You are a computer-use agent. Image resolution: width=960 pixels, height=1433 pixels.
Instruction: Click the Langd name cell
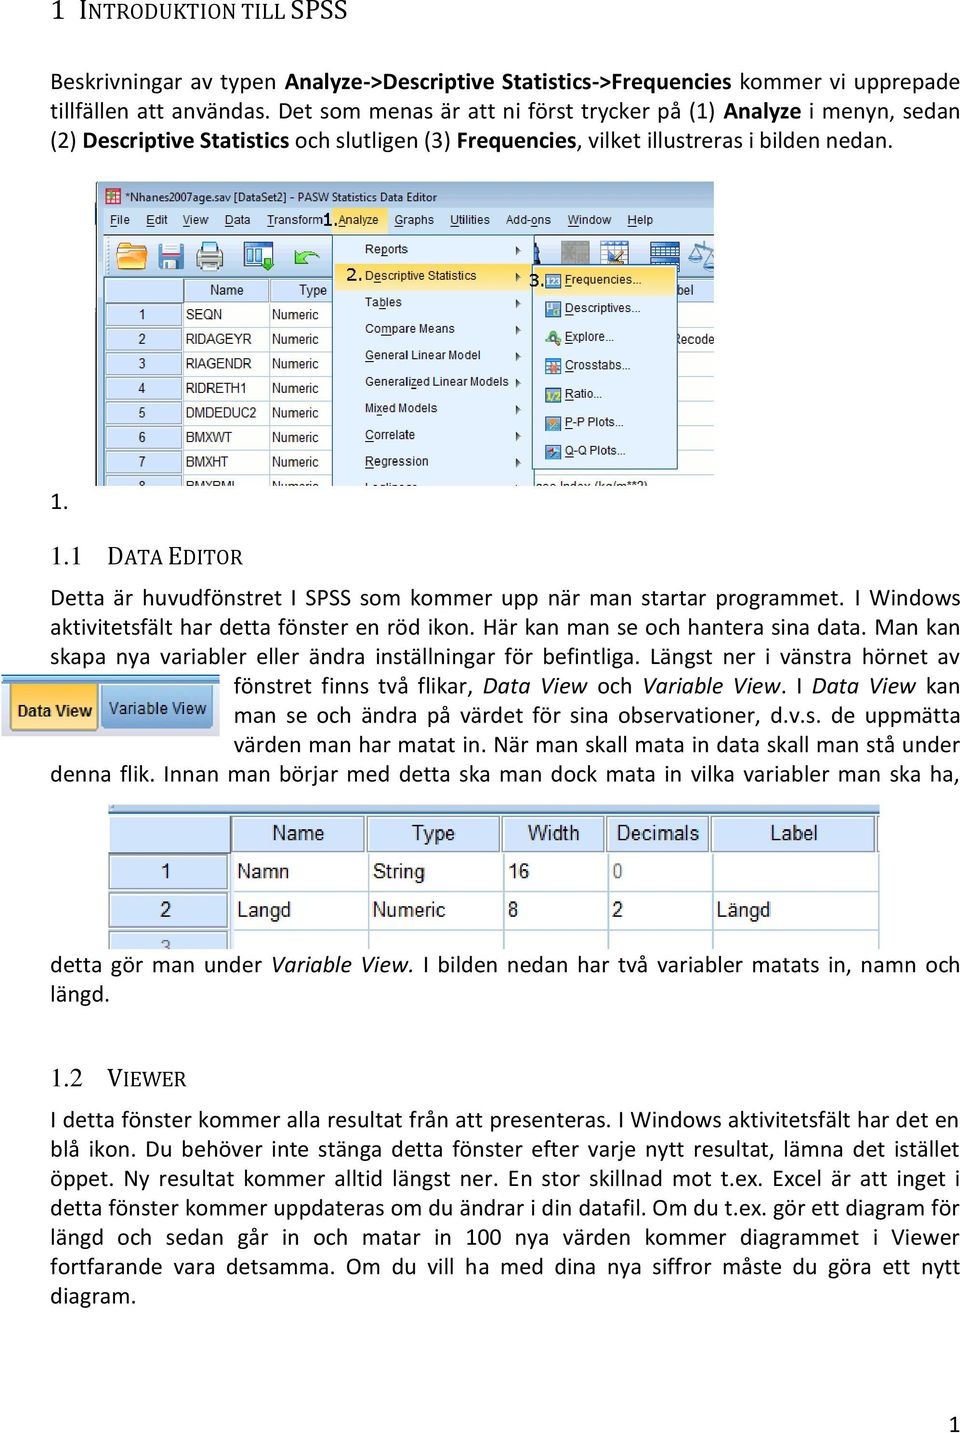click(x=299, y=910)
